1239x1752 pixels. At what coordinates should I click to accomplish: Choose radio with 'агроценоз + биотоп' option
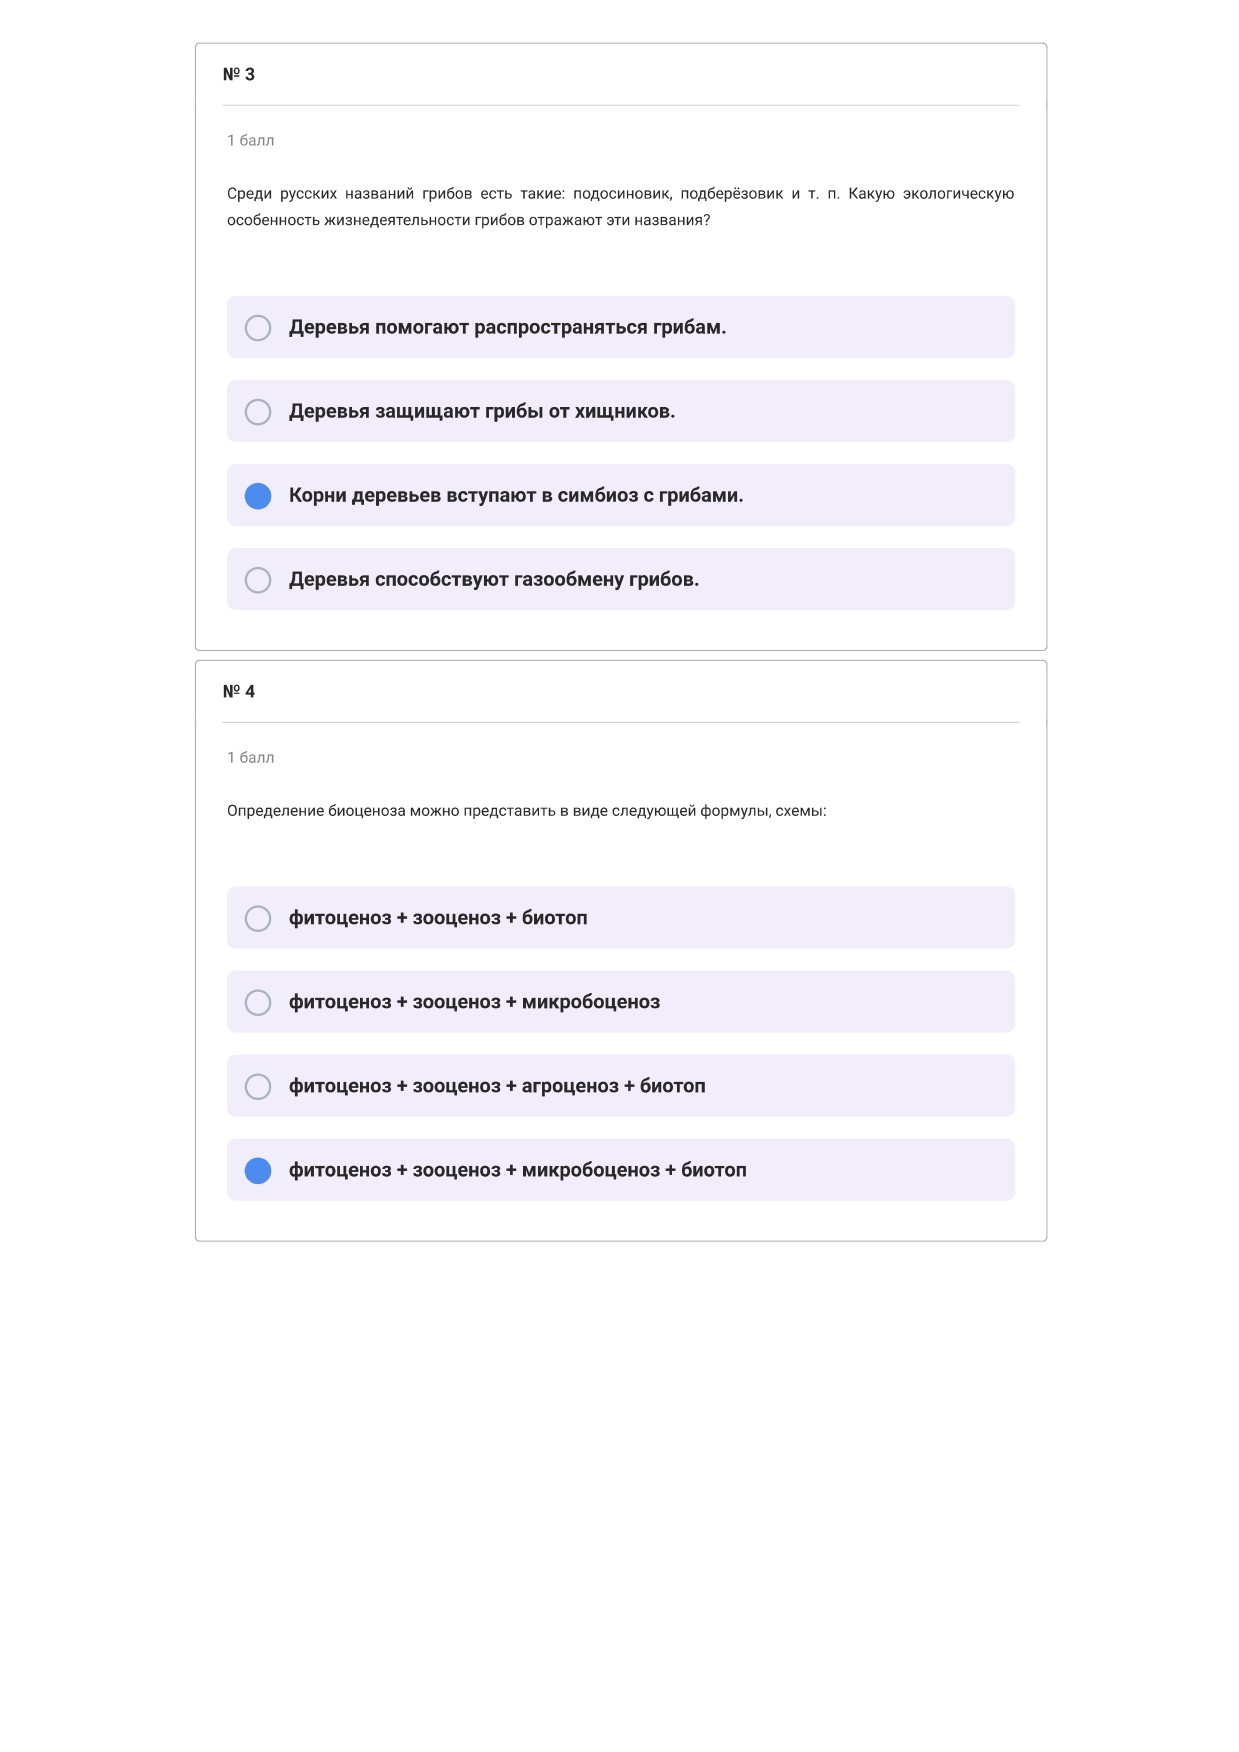258,1086
